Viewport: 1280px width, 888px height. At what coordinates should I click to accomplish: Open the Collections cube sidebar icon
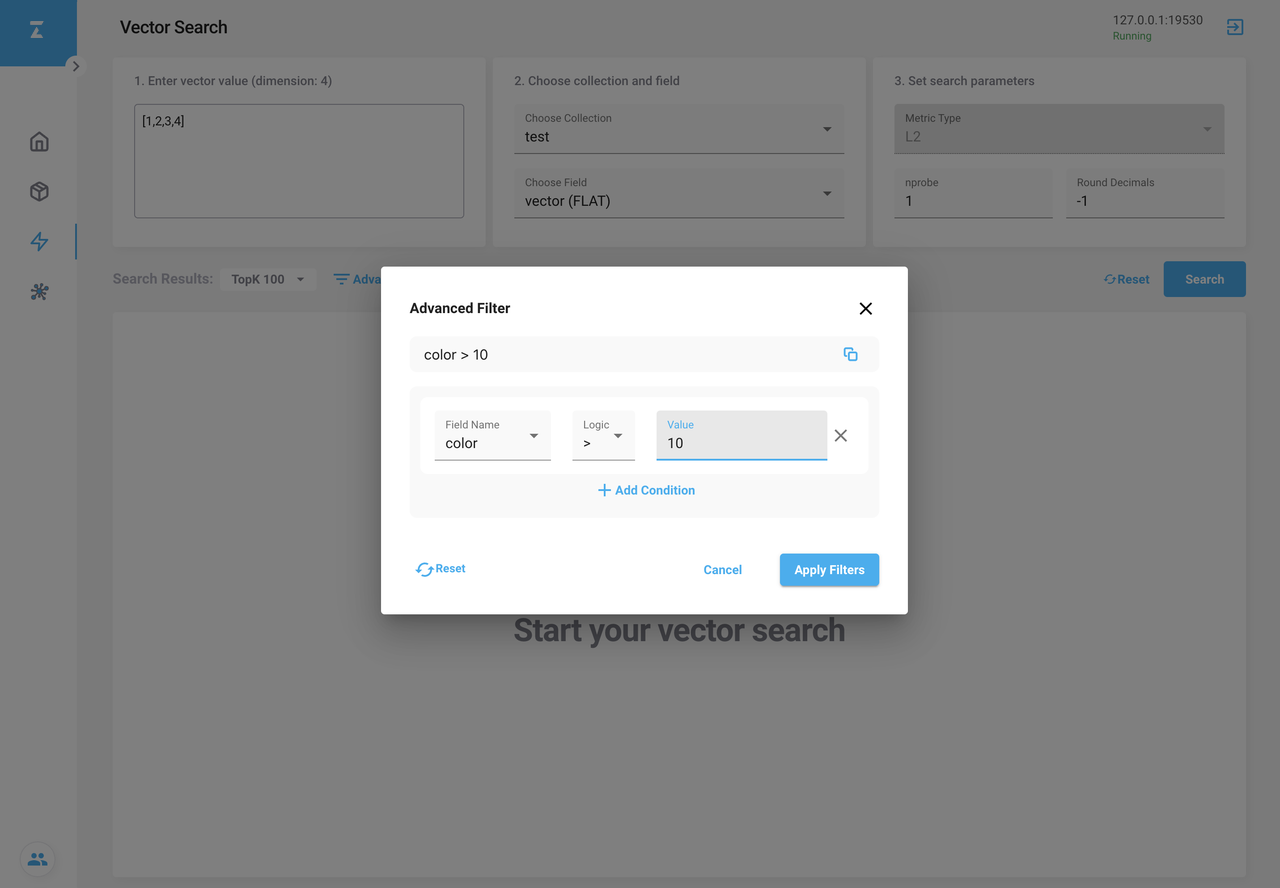(39, 192)
